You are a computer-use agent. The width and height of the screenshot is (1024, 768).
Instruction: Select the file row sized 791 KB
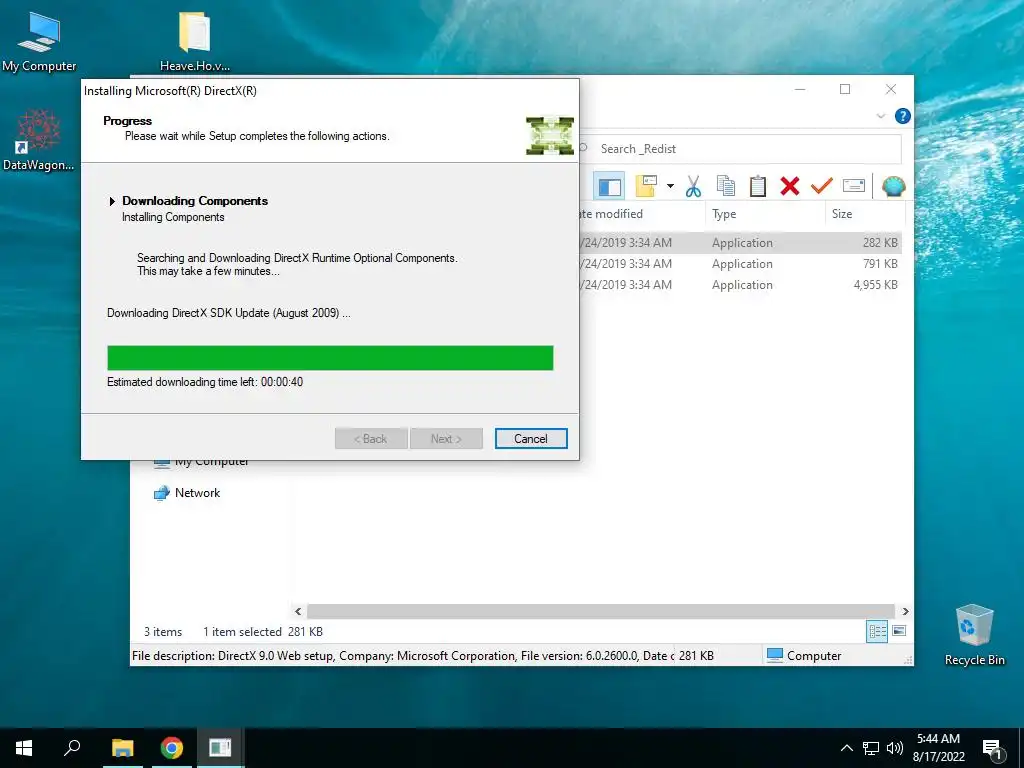(741, 264)
